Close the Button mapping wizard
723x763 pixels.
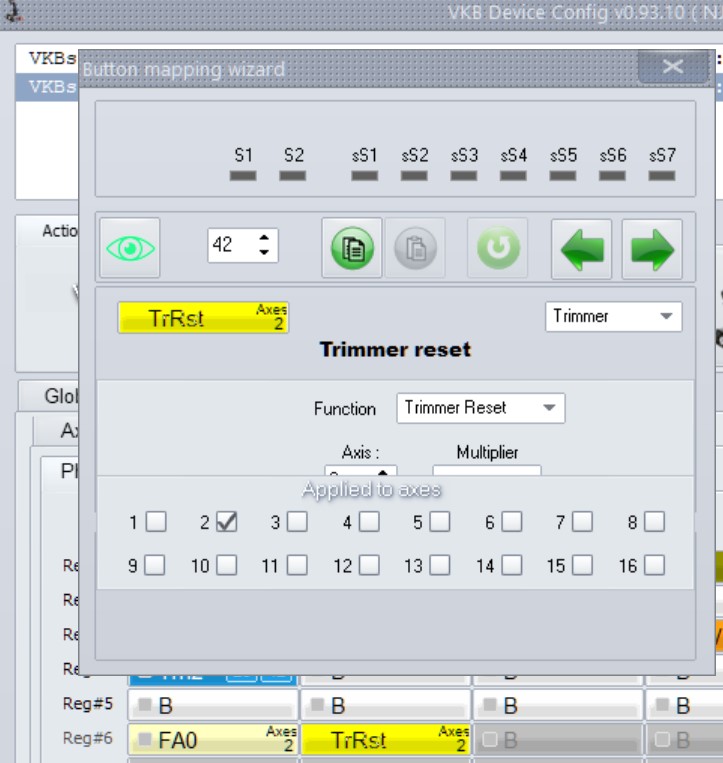[672, 67]
